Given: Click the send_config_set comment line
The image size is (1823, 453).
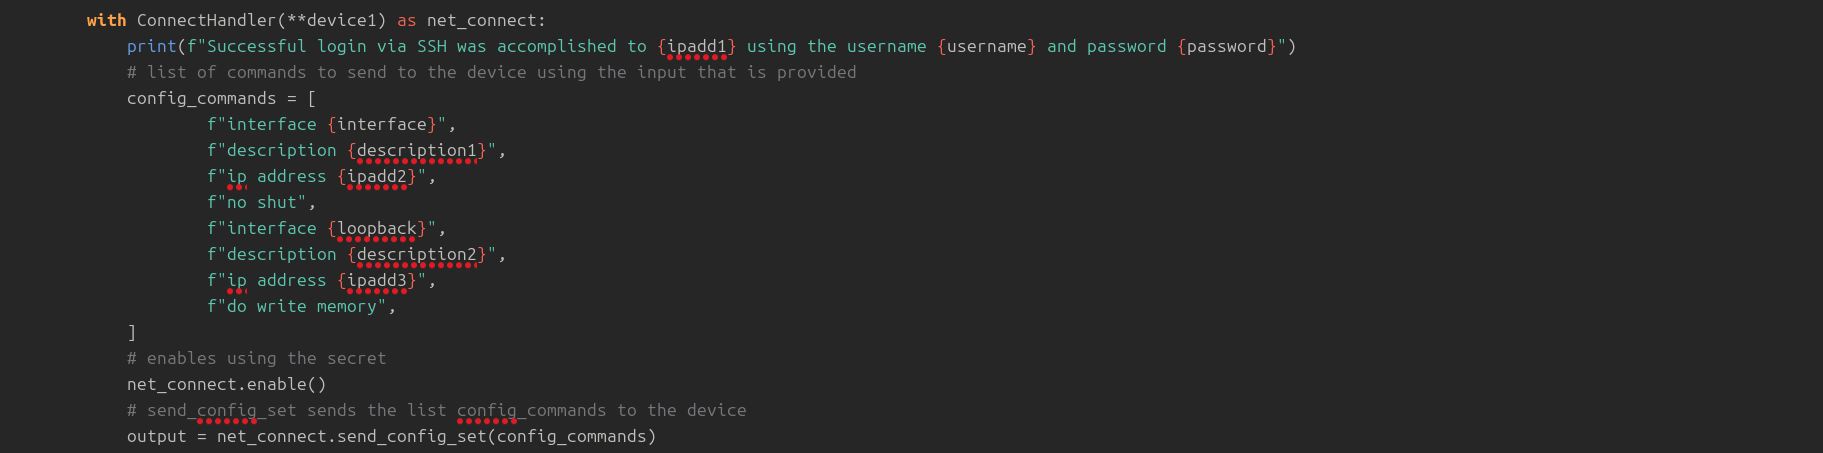Looking at the screenshot, I should click(436, 410).
